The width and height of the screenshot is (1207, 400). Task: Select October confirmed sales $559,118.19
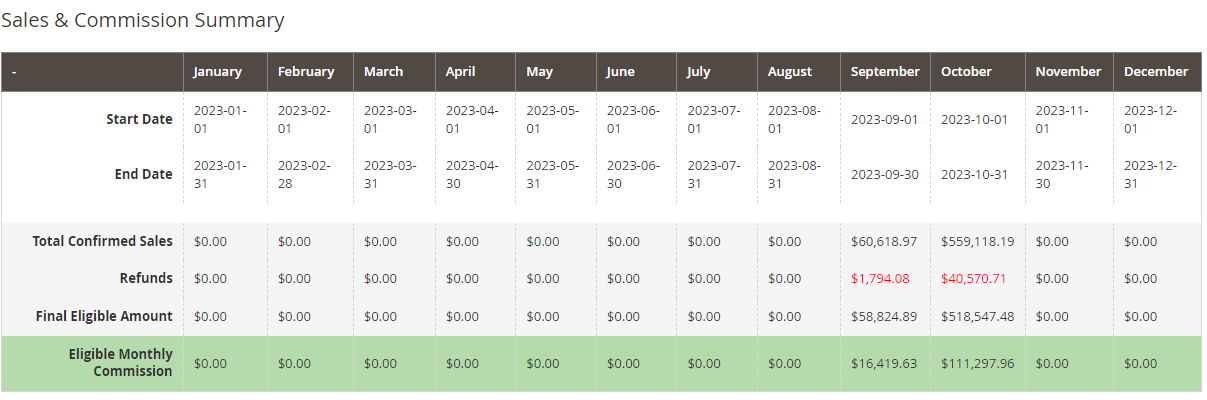(x=977, y=241)
